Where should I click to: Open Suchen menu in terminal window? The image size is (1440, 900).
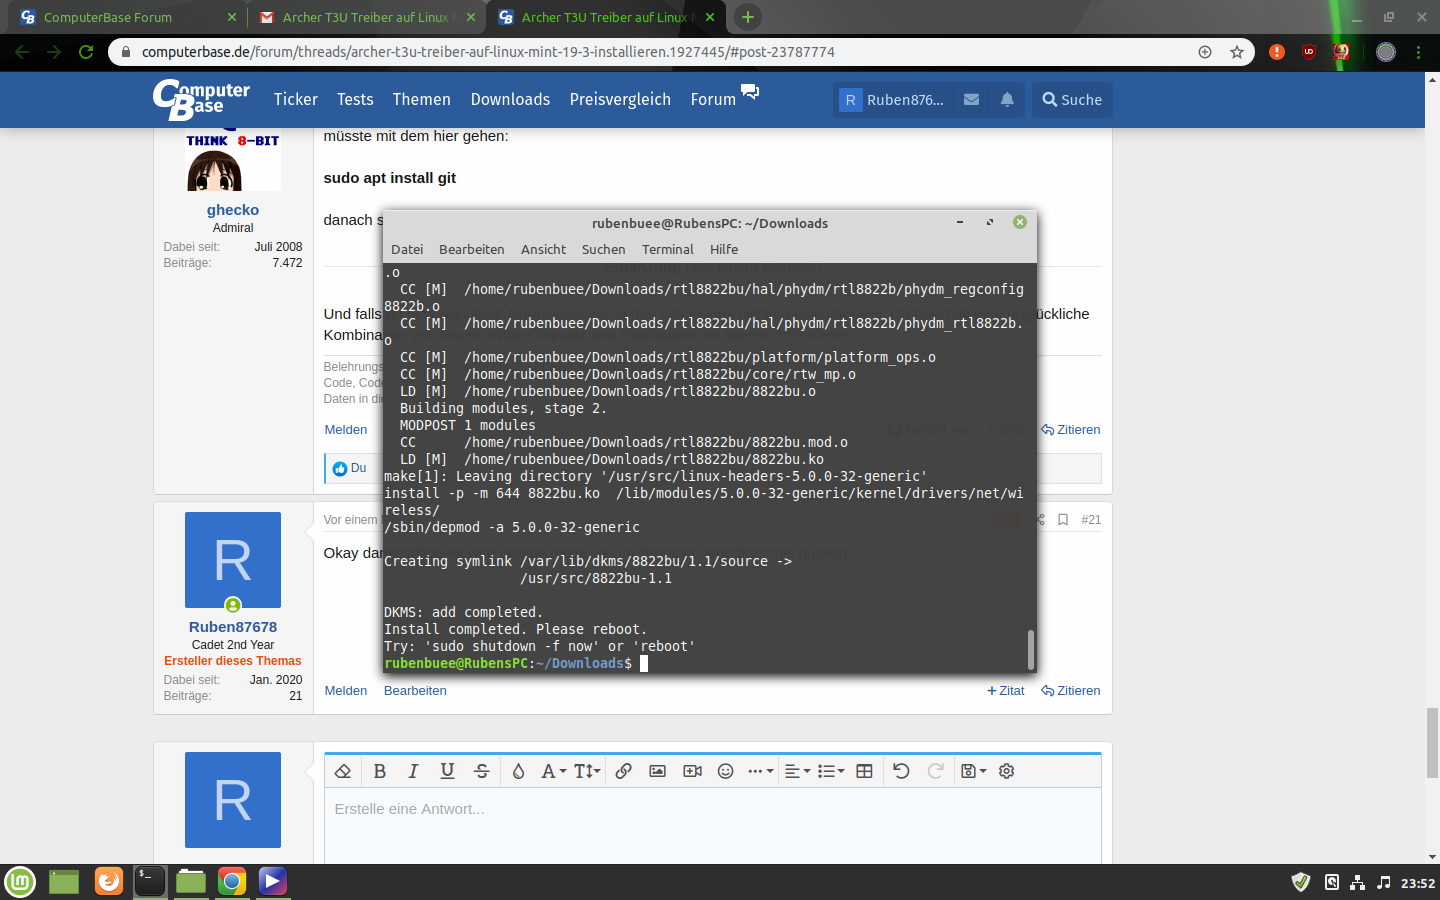(603, 249)
